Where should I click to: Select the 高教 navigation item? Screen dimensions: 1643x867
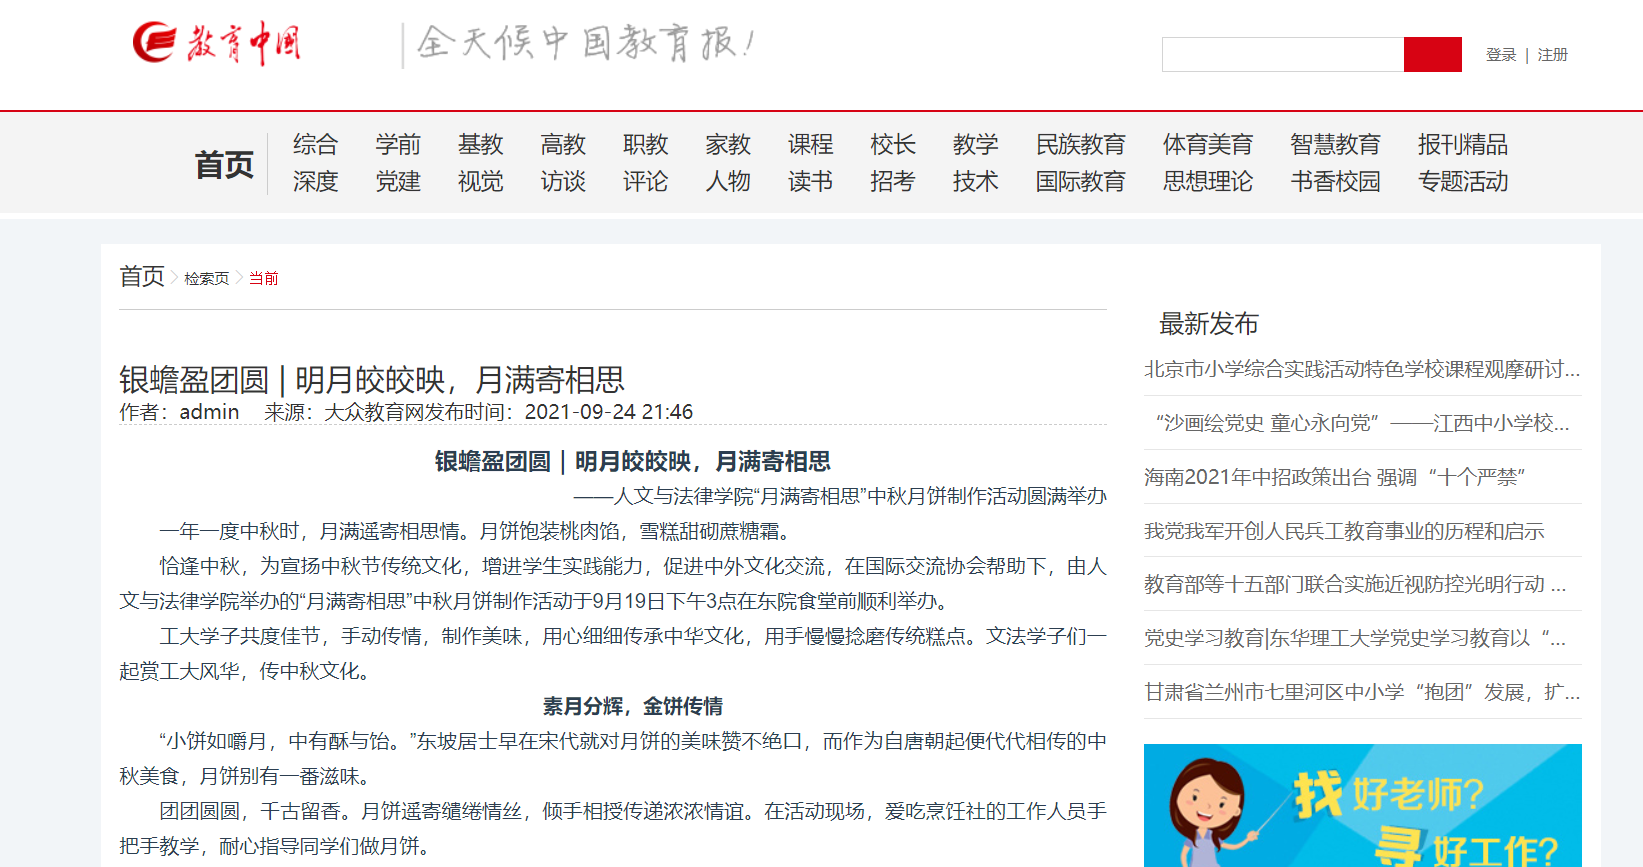pos(563,145)
